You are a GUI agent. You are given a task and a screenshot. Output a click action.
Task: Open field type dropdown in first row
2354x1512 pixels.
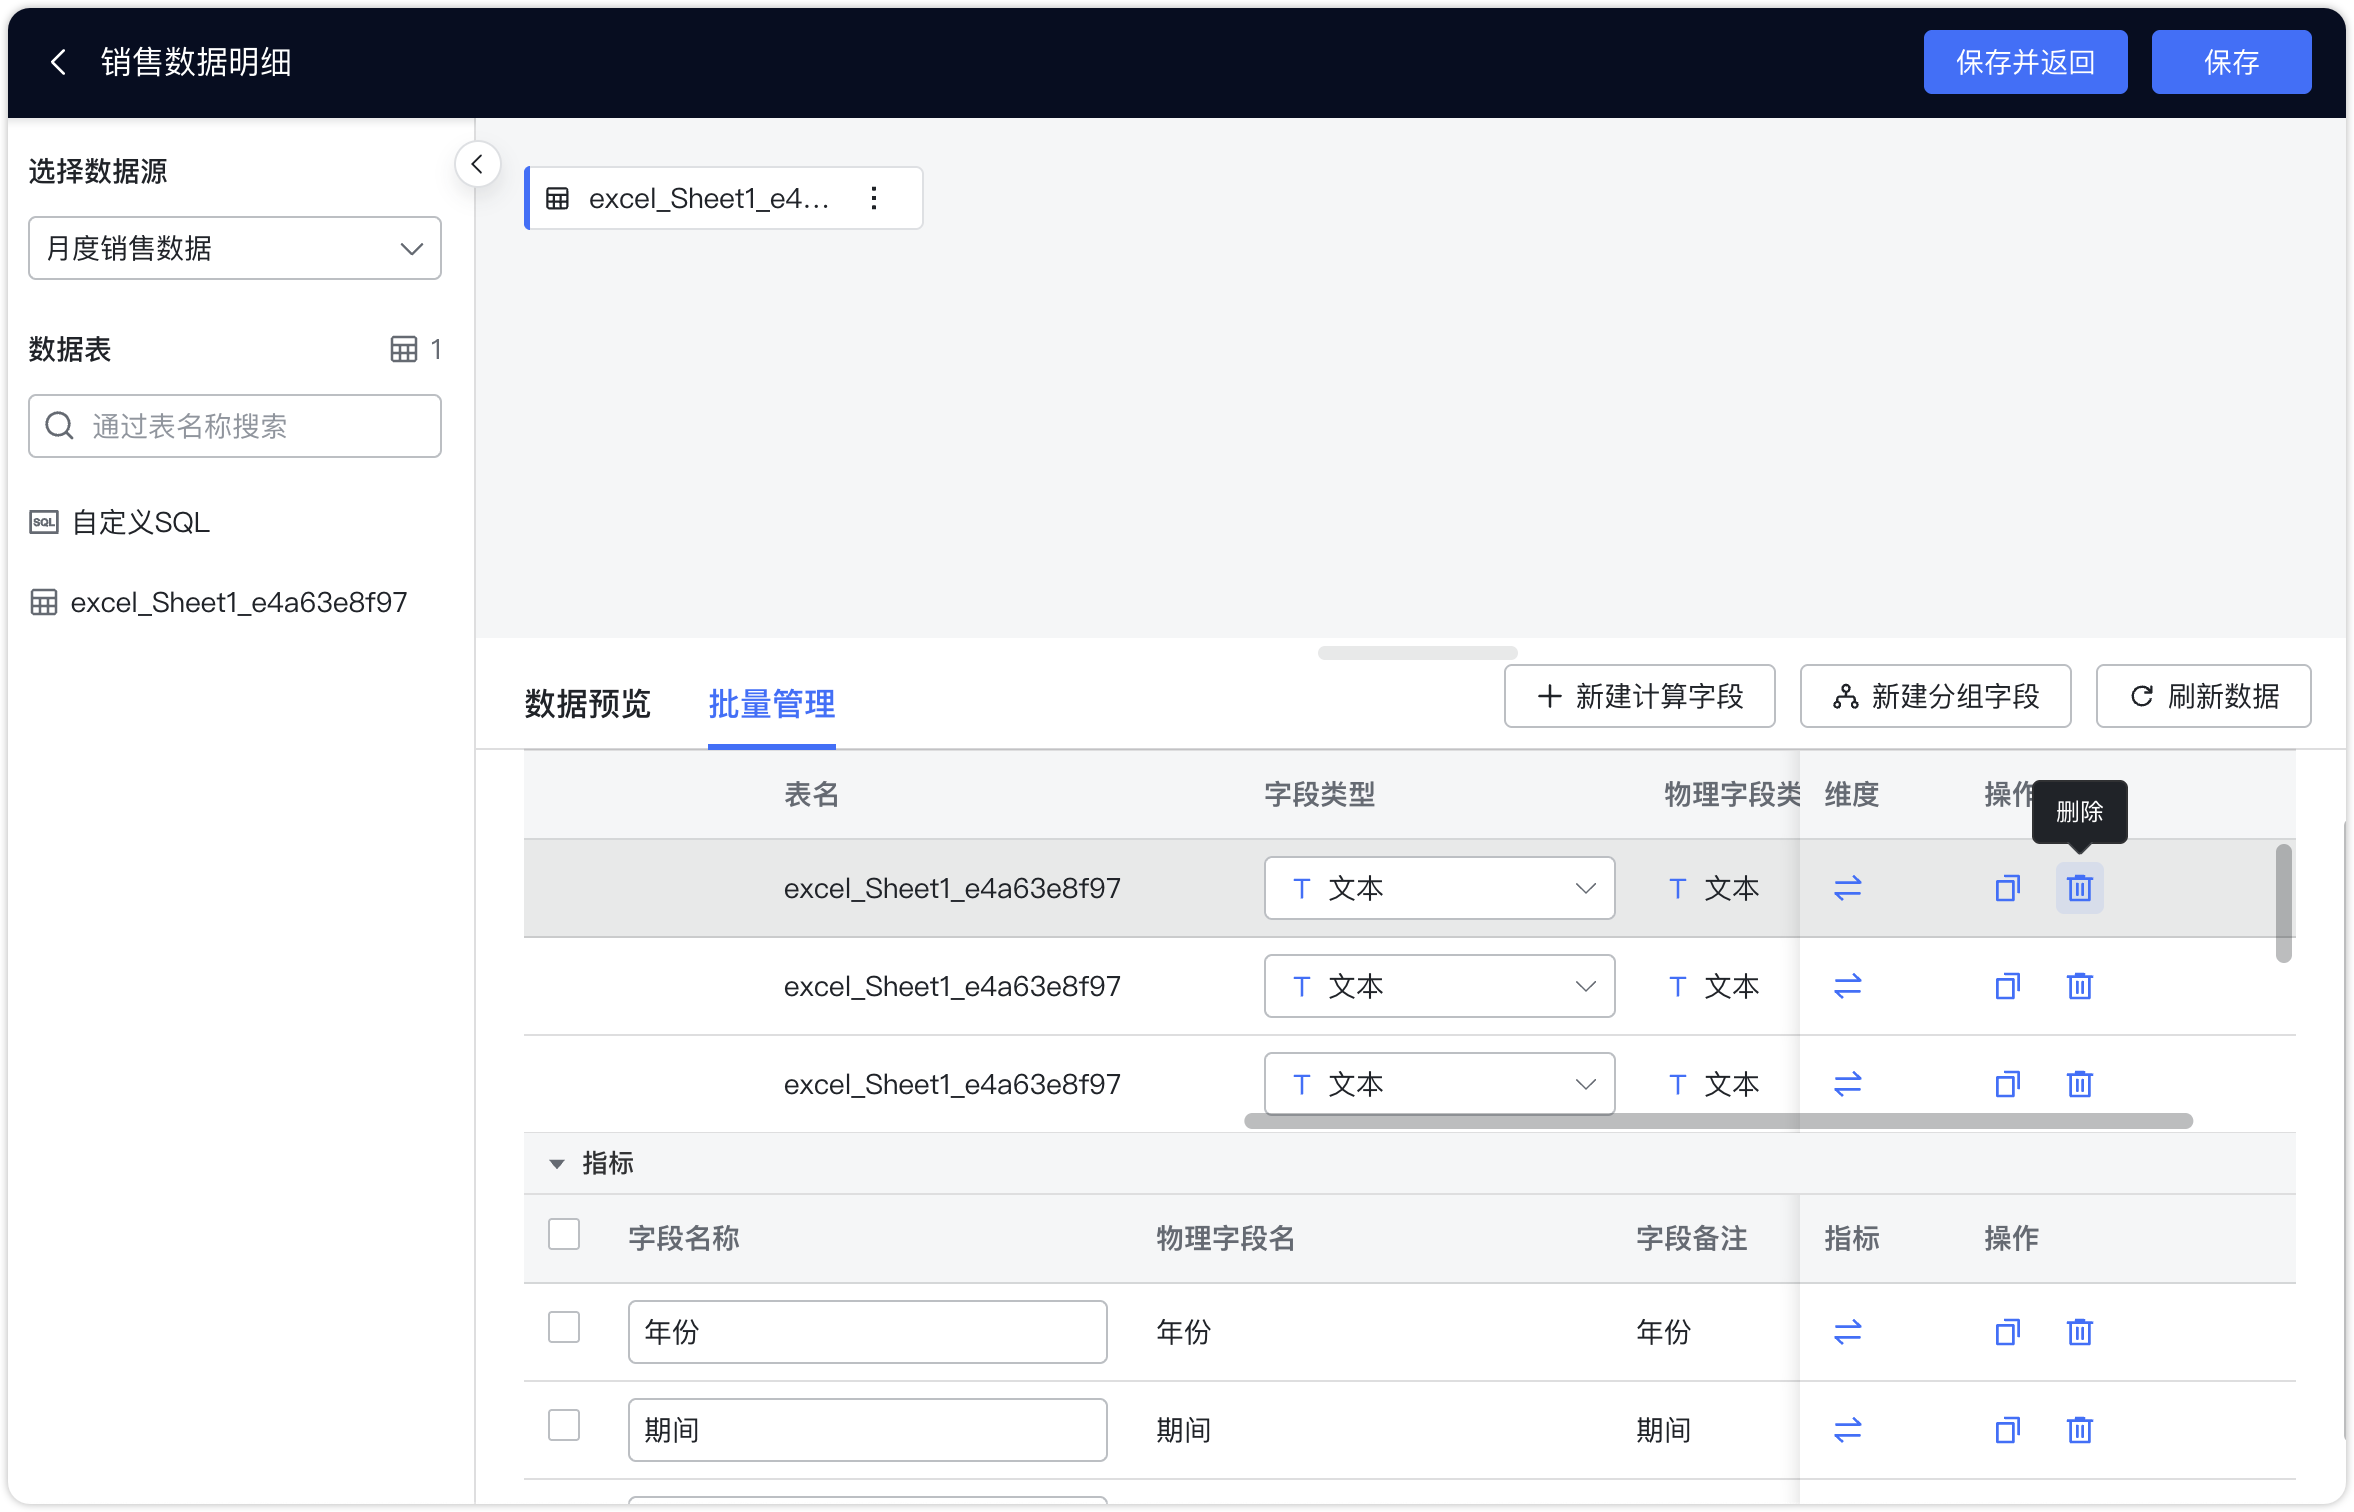click(1439, 888)
